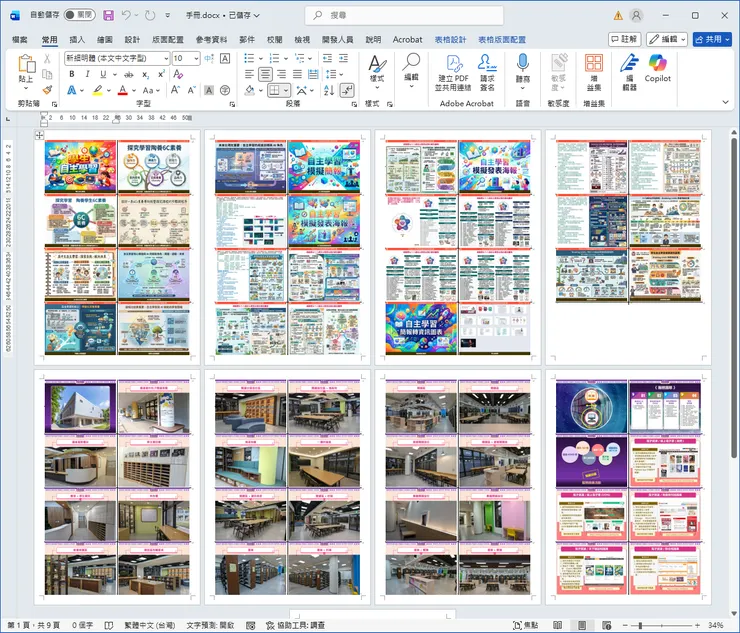Toggle Superscript formatting
The height and width of the screenshot is (633, 740).
(x=161, y=74)
